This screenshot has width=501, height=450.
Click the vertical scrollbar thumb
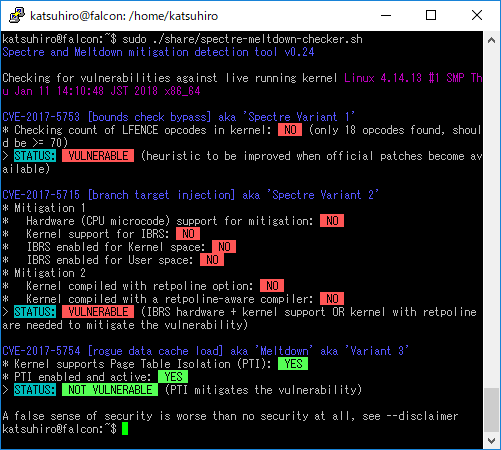(x=491, y=410)
